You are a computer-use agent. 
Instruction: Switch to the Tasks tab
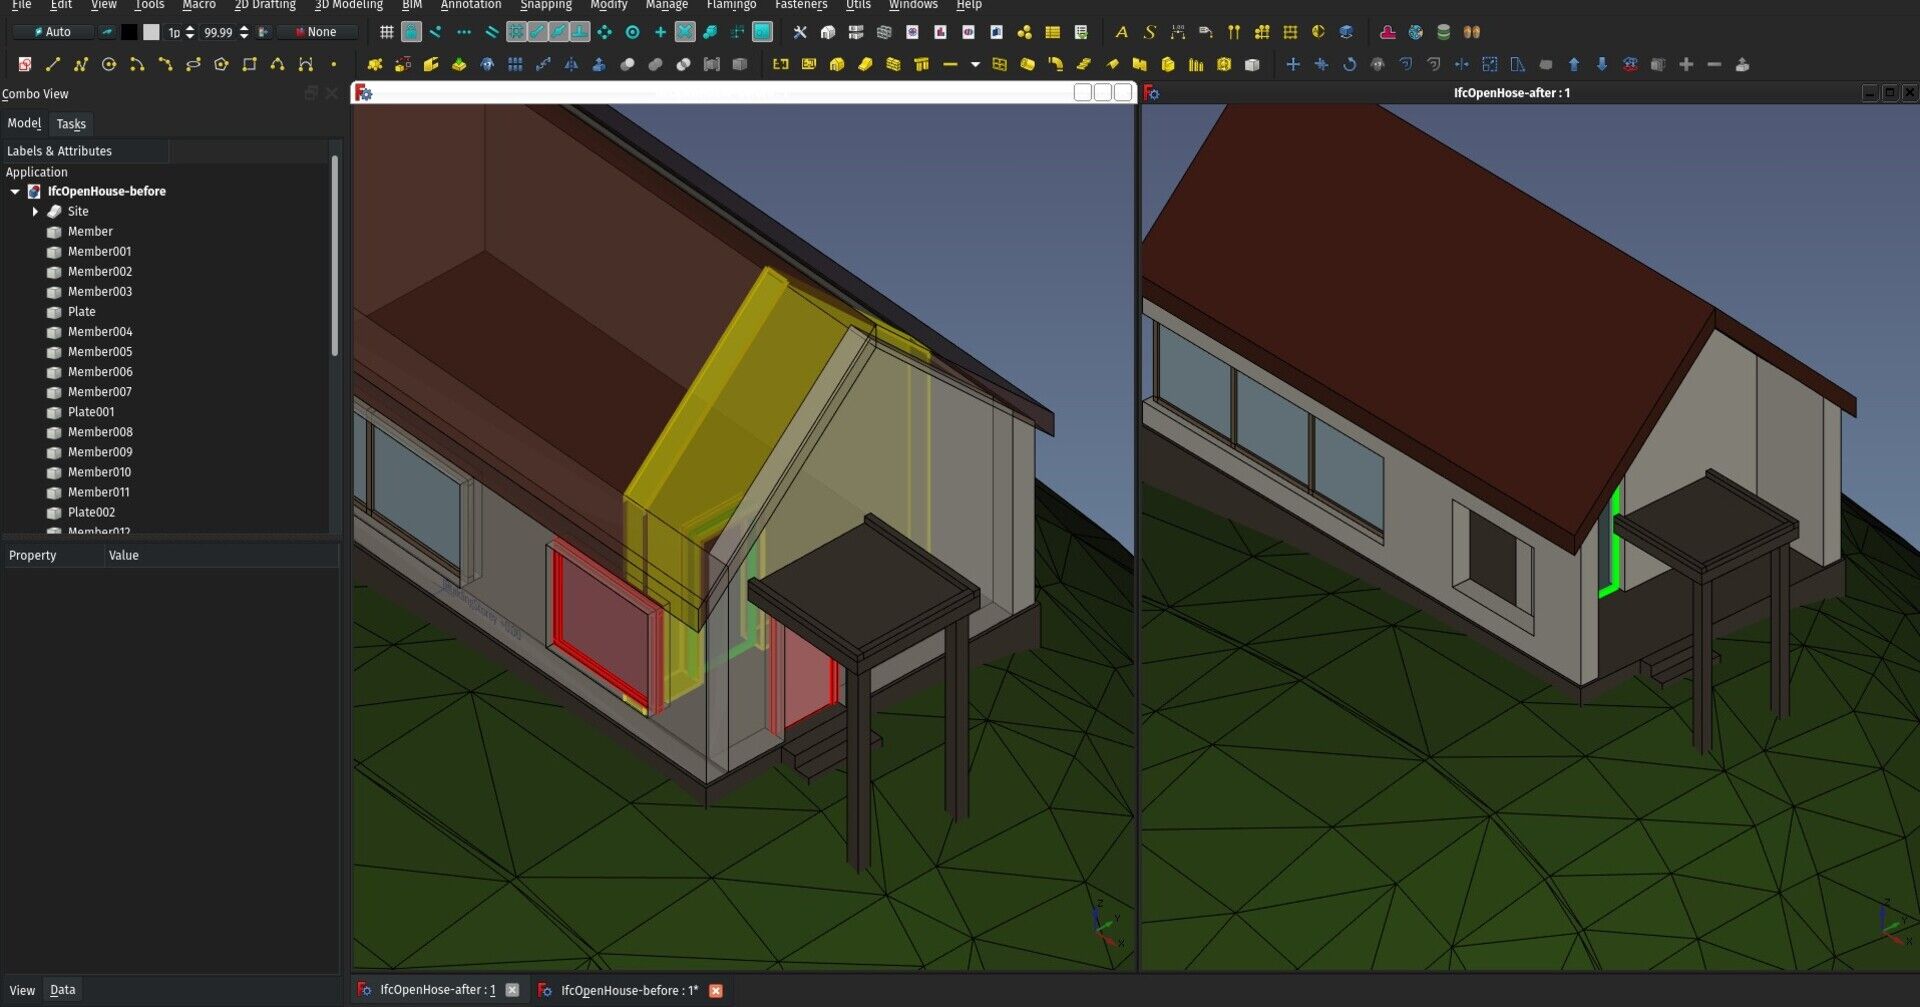point(71,124)
